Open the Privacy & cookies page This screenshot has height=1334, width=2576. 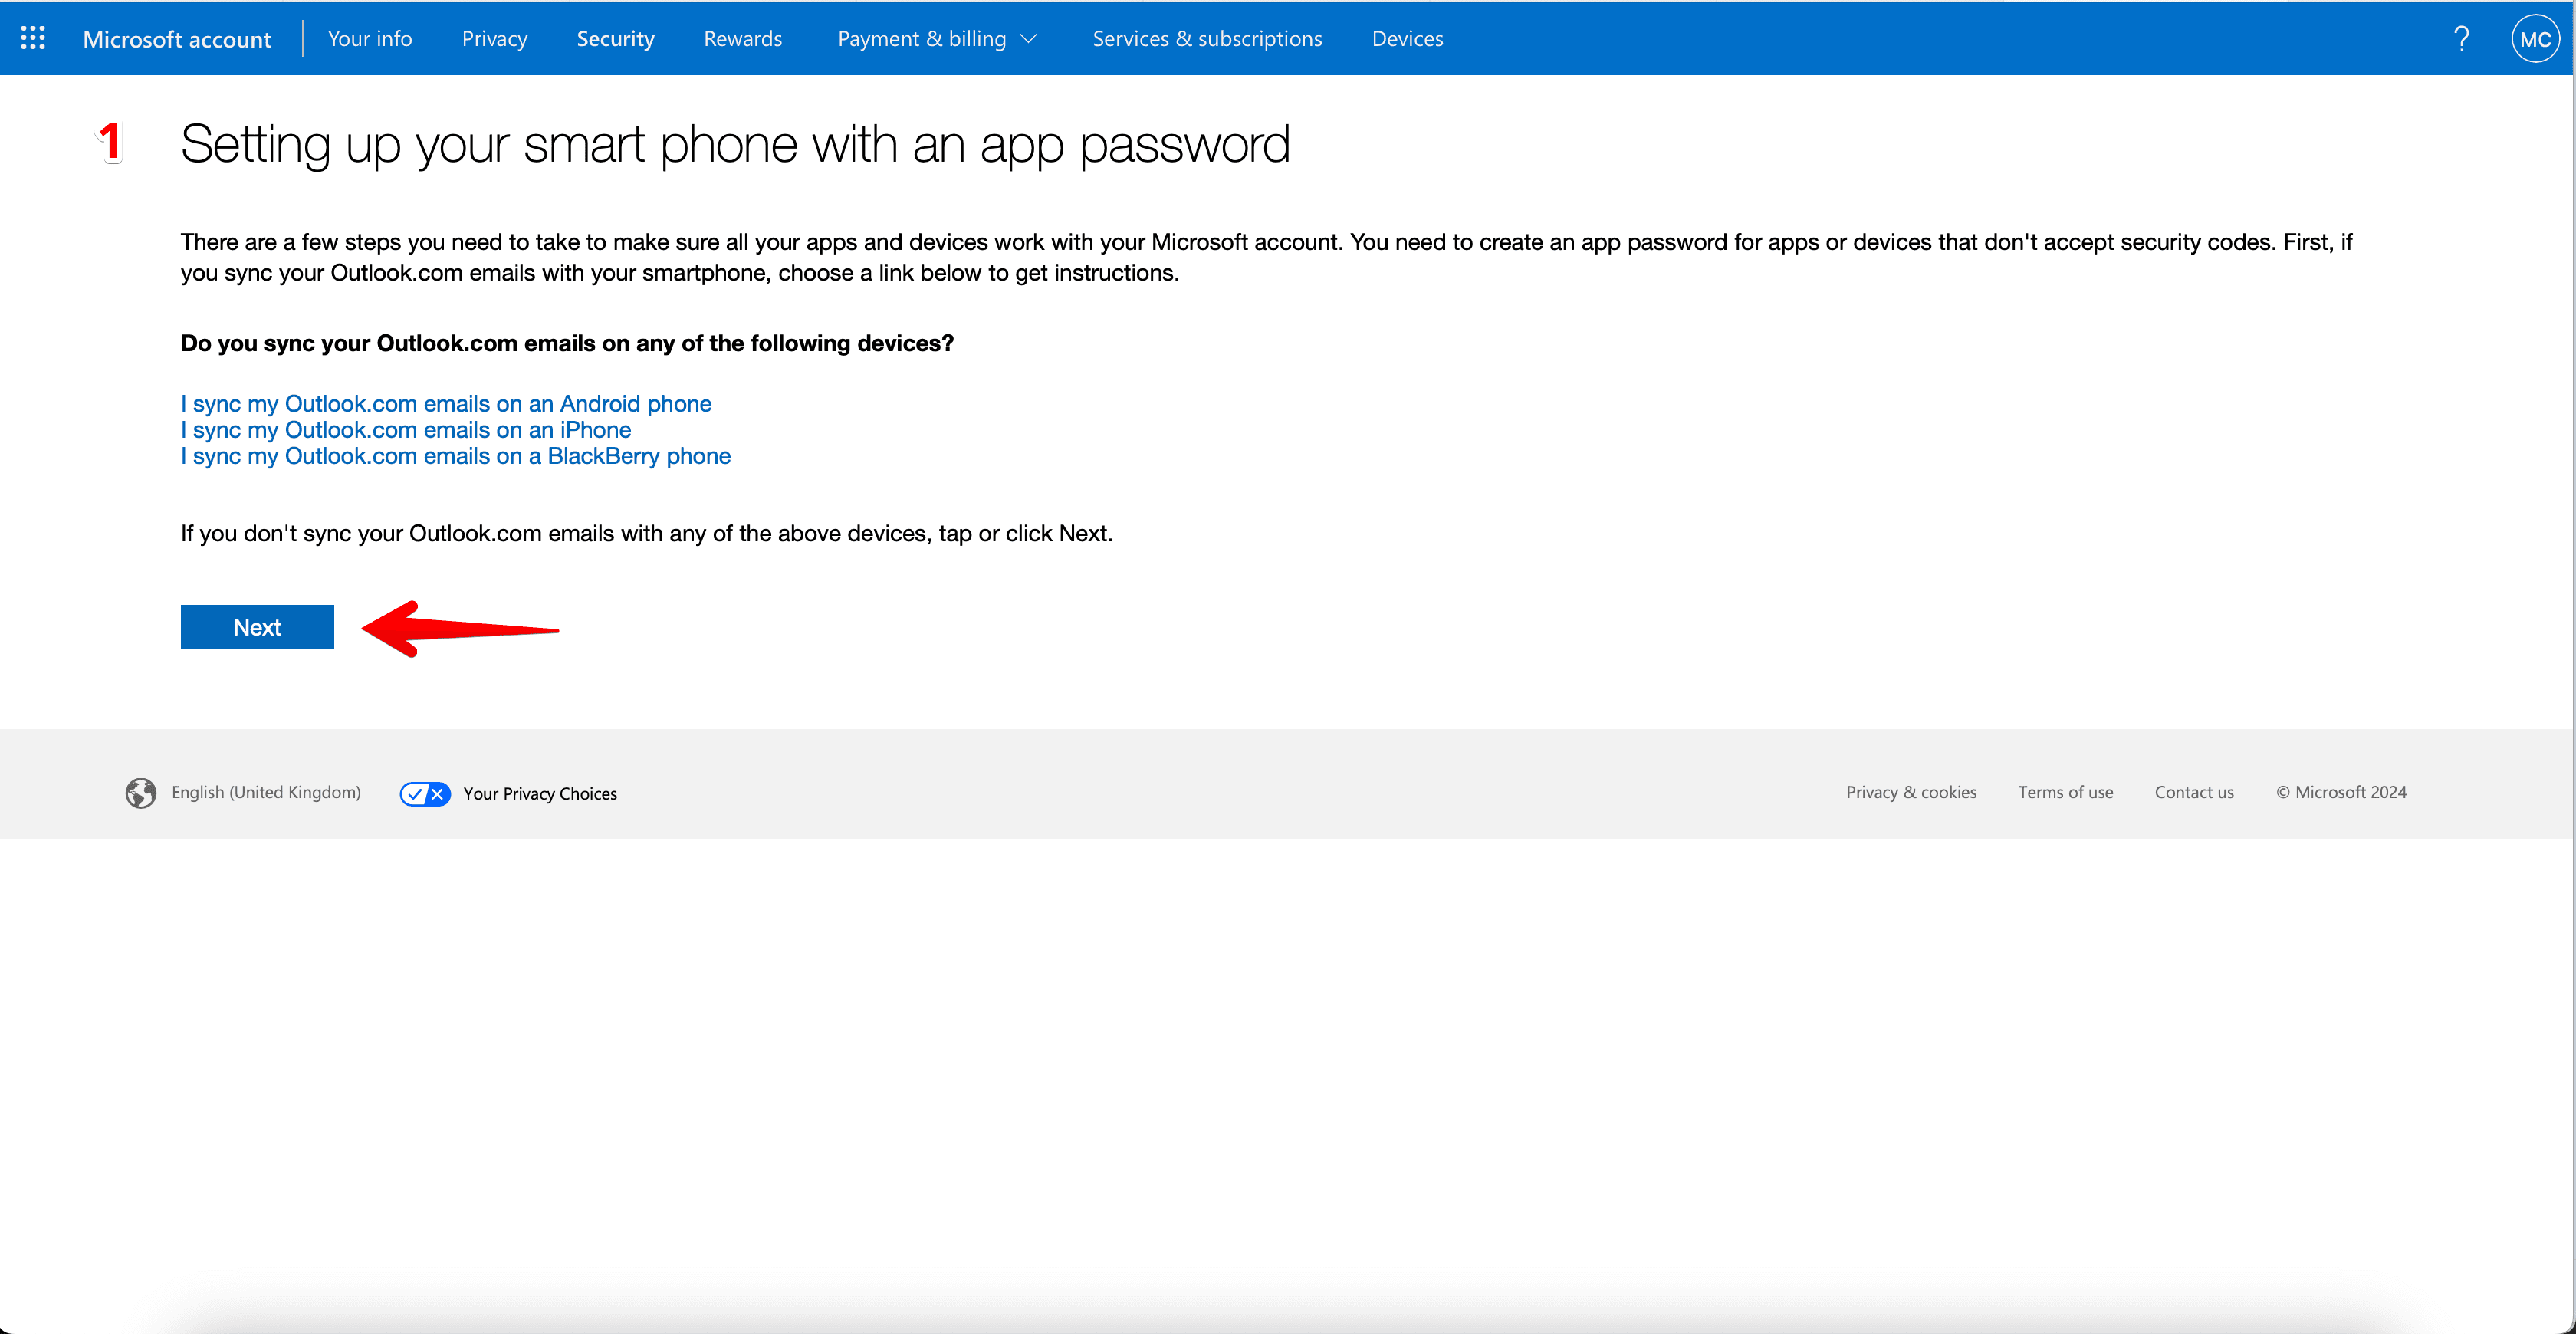1911,792
